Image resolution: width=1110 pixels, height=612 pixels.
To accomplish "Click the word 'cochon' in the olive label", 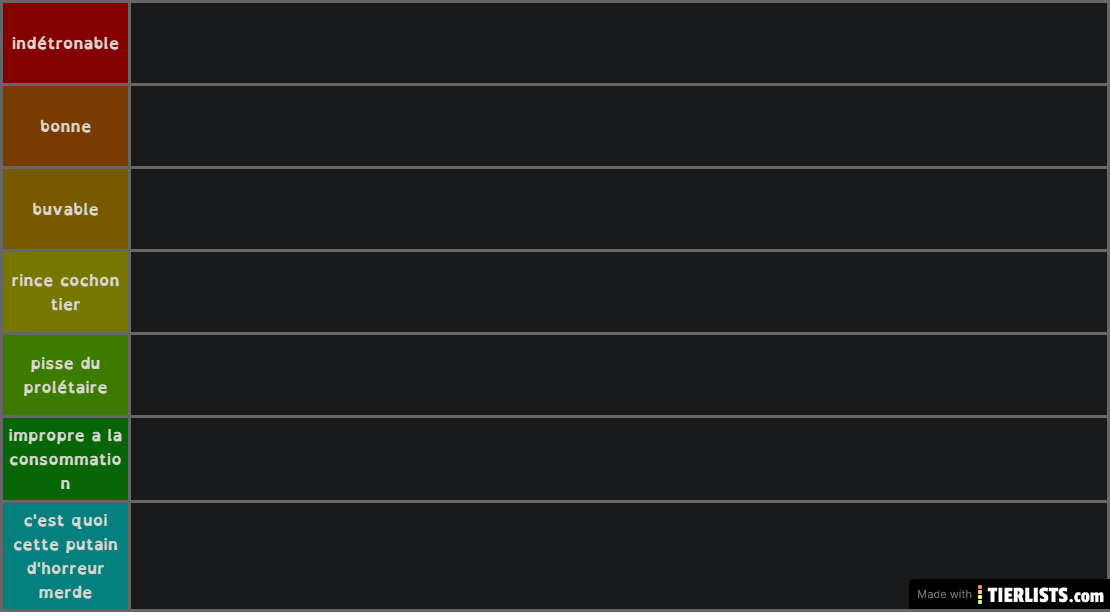I will (90, 280).
